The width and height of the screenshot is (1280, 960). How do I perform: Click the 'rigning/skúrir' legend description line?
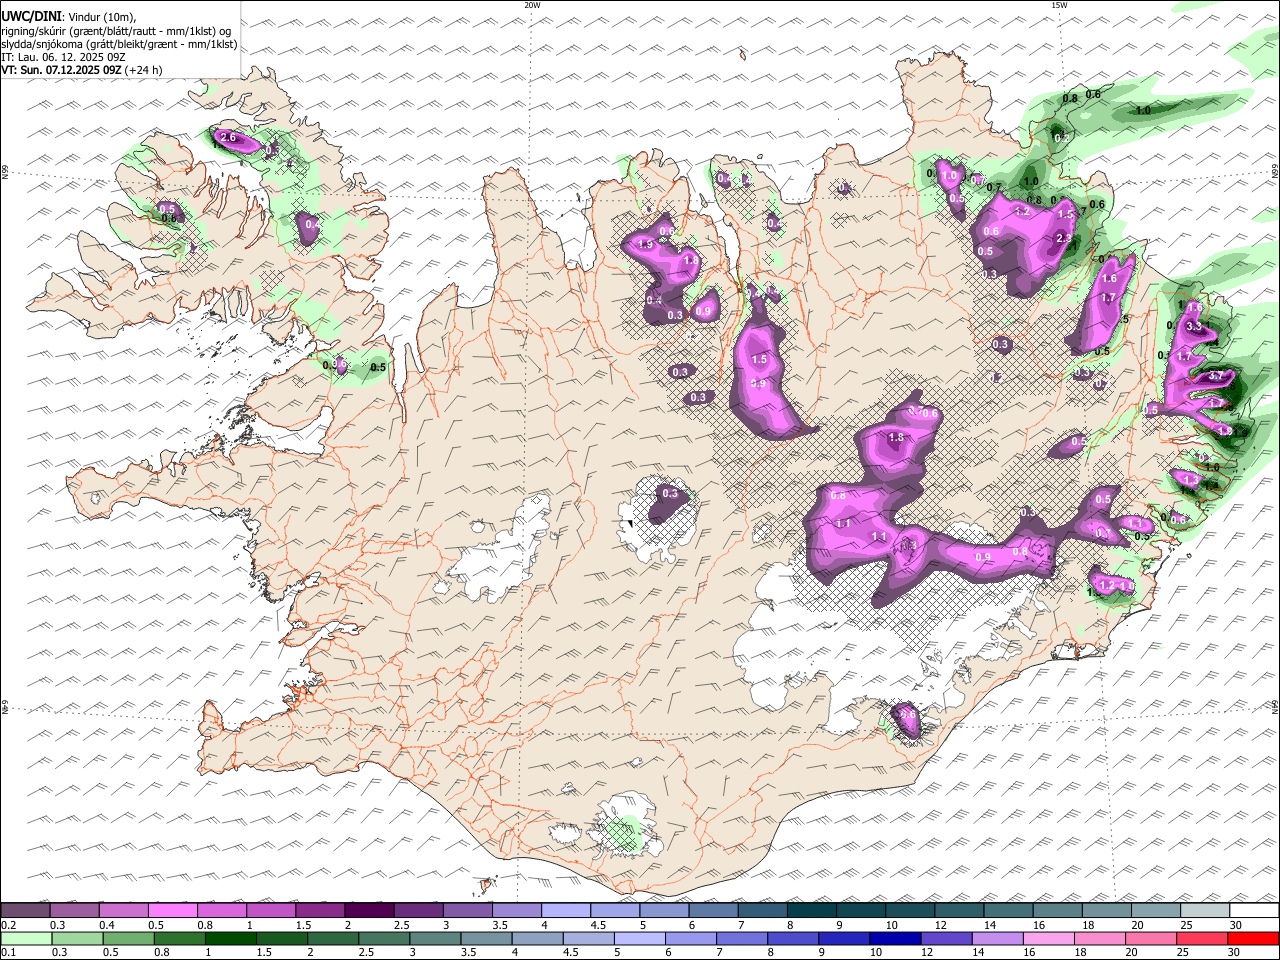[115, 31]
